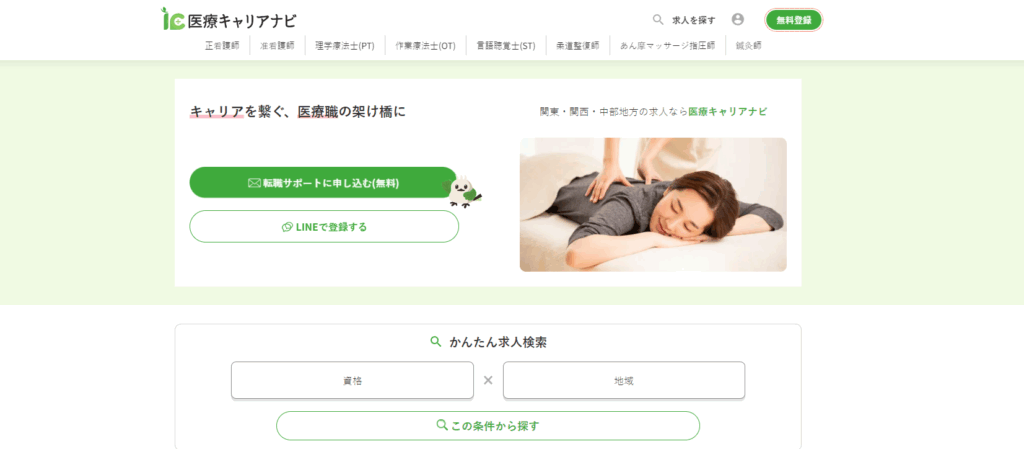Click the search magnifier icon in header
Image resolution: width=1024 pixels, height=449 pixels.
tap(658, 20)
